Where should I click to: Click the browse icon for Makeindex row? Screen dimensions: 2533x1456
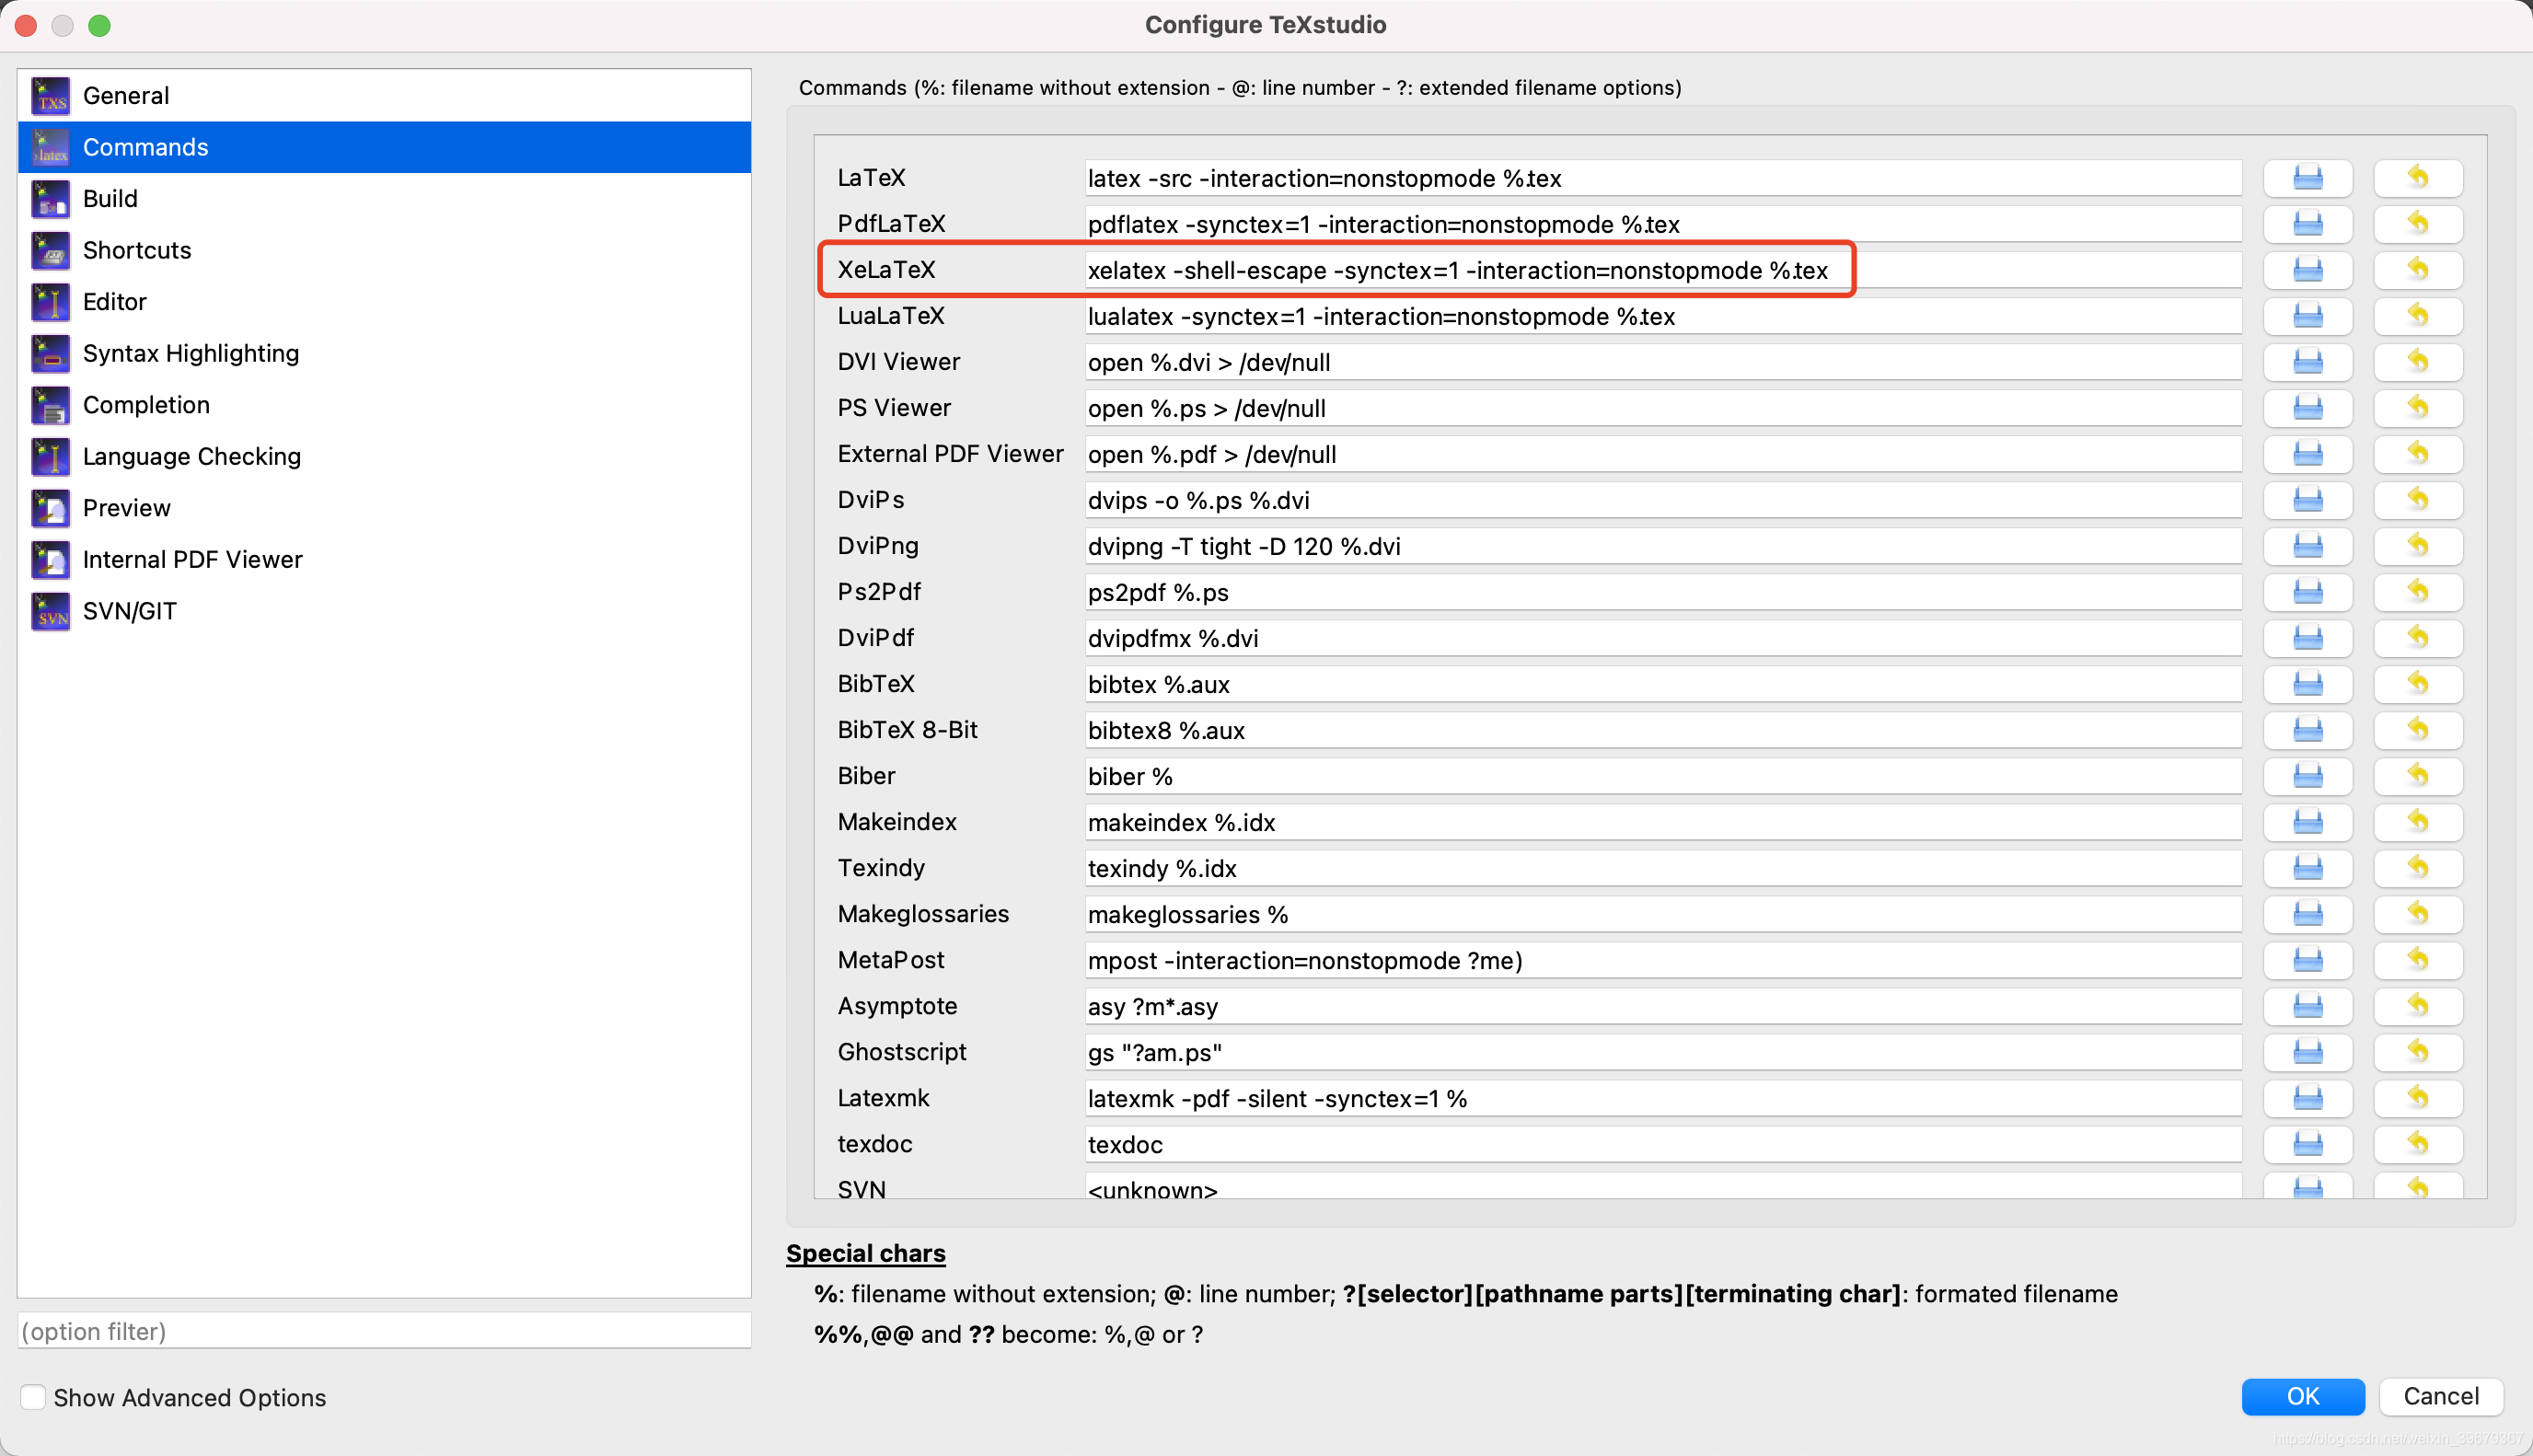coord(2307,822)
